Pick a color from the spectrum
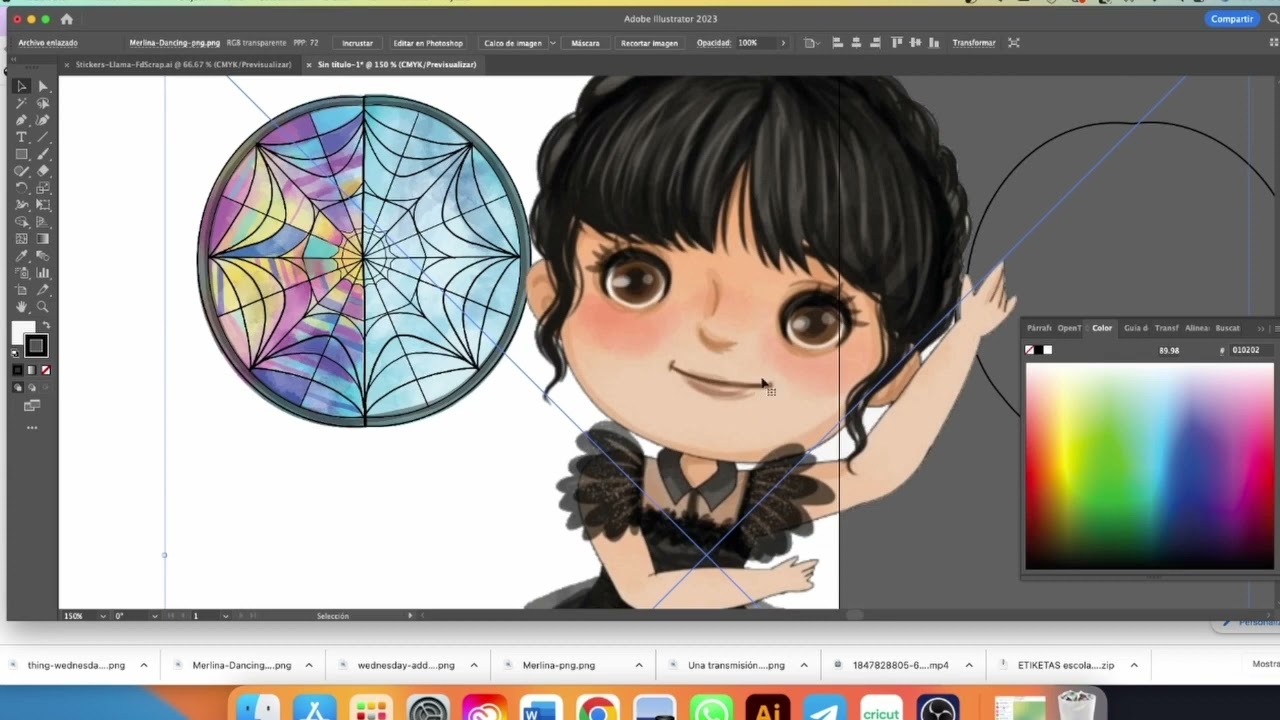Screen dimensions: 1280x720 point(1150,466)
